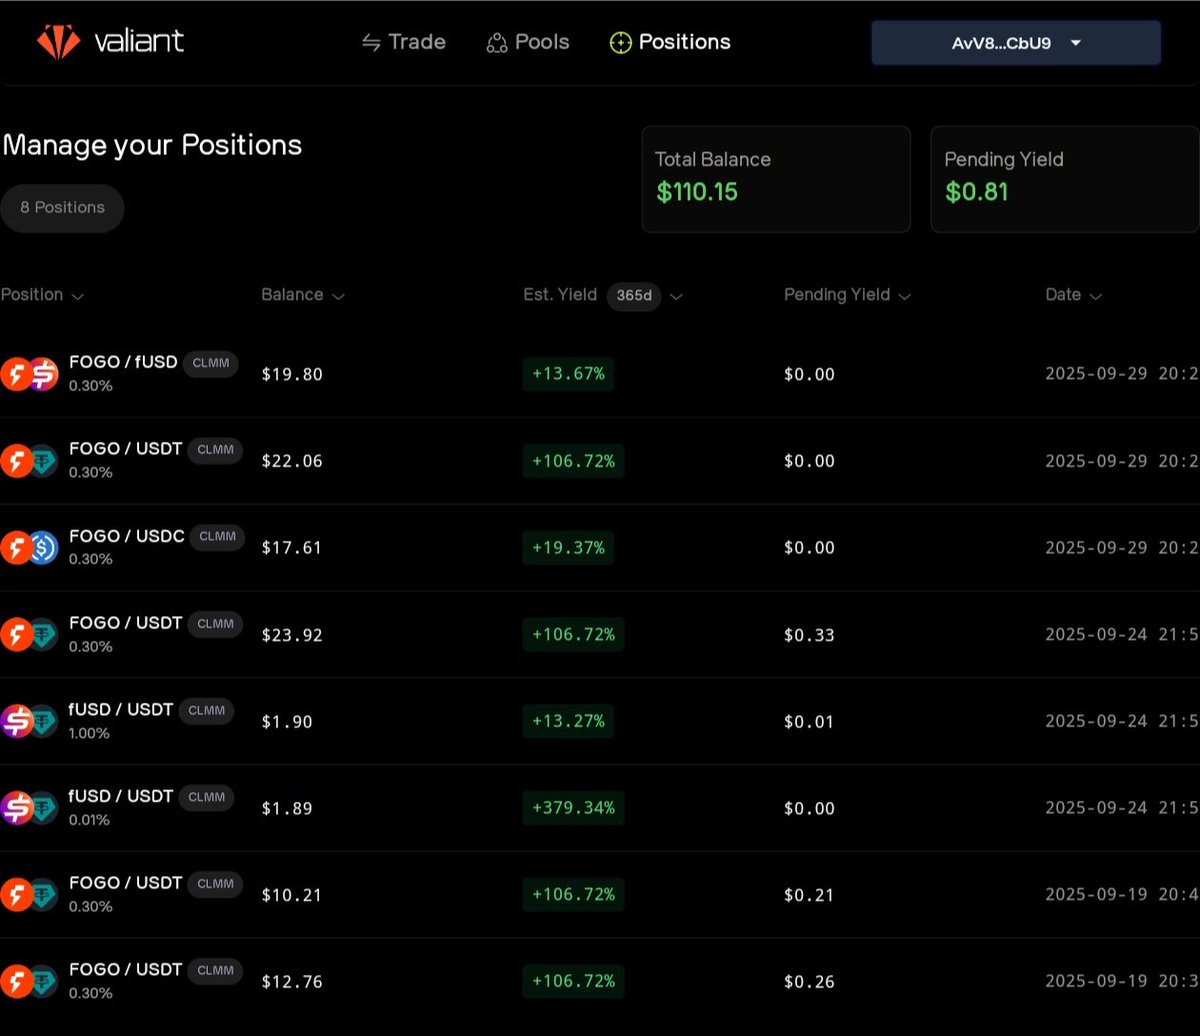Viewport: 1200px width, 1036px height.
Task: Click token icons of fUSD / USDT 0.01% position
Action: (29, 808)
